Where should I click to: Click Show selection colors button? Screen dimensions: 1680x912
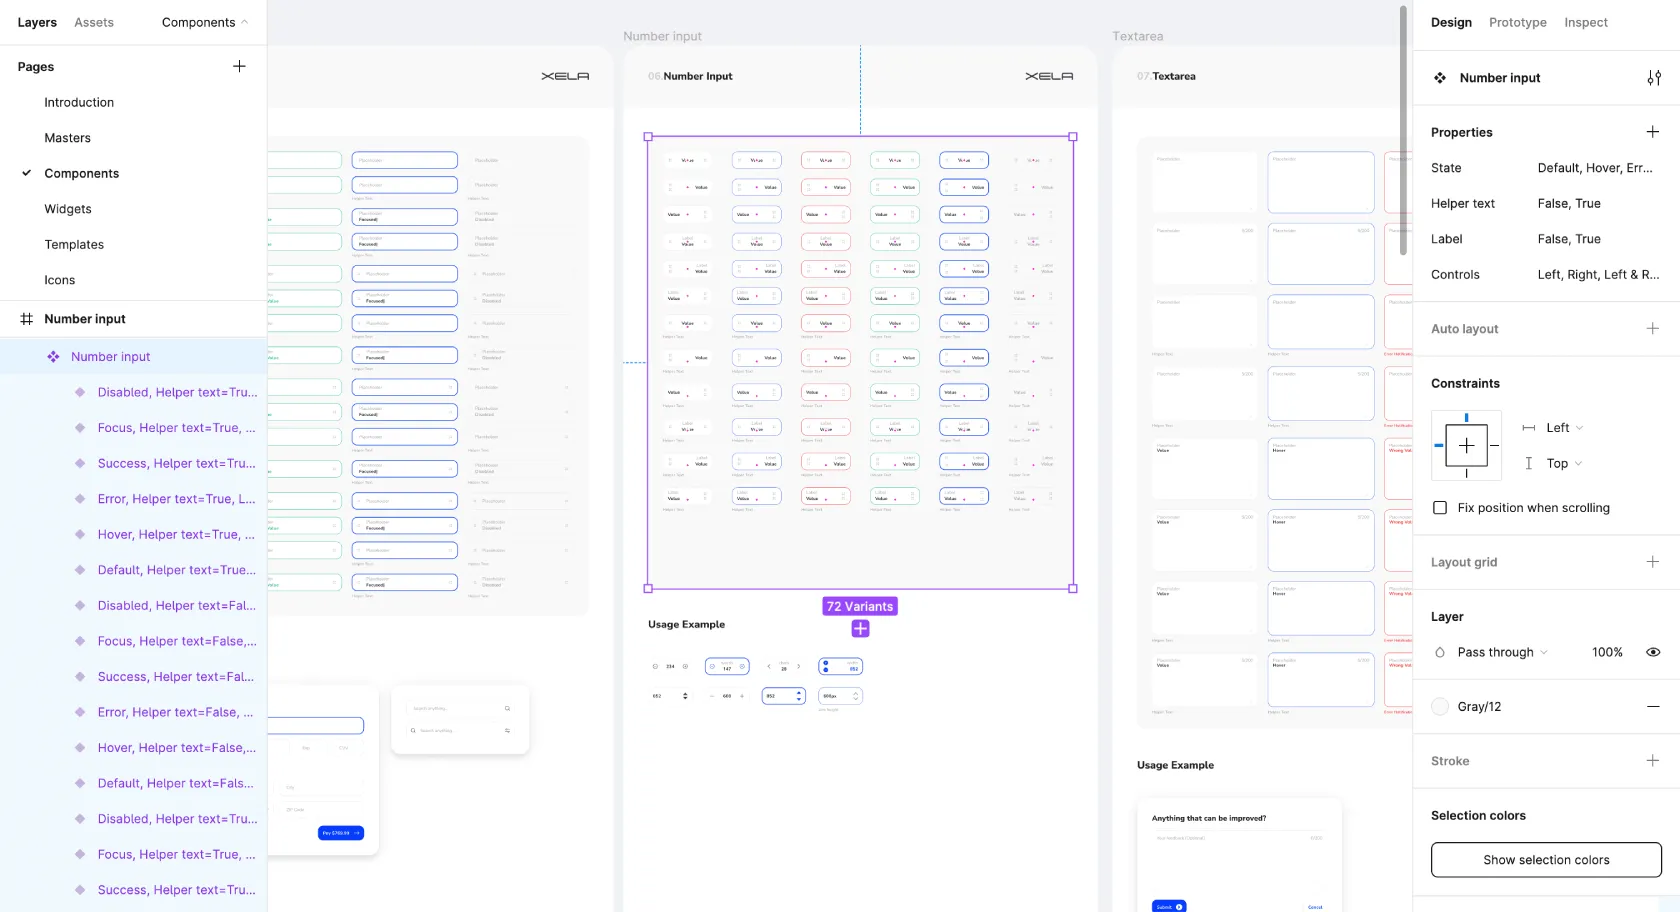[1546, 860]
